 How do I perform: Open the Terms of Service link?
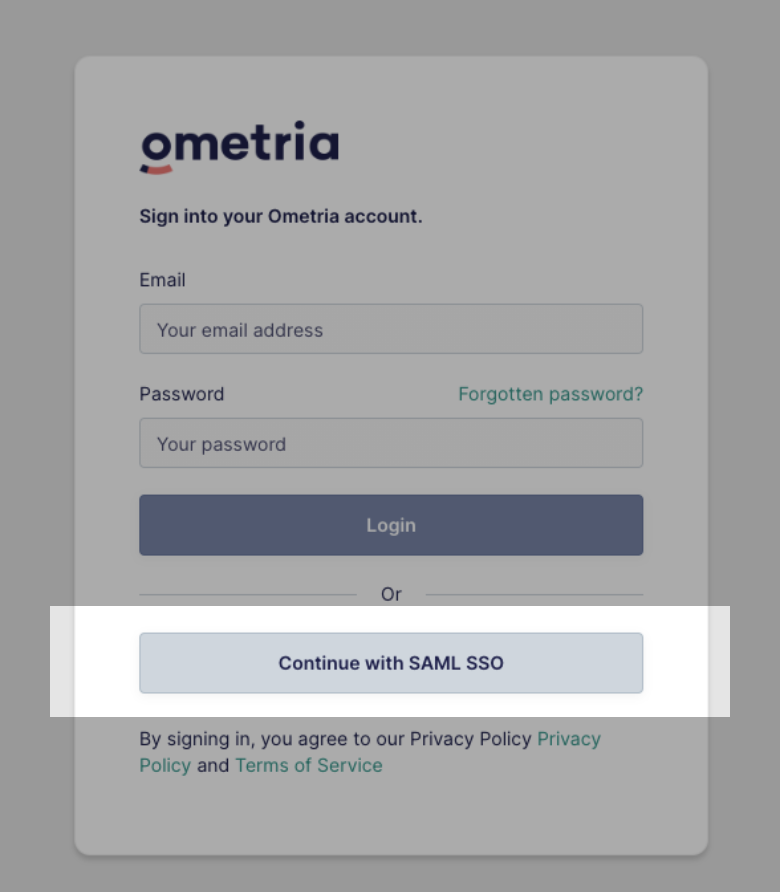tap(309, 765)
